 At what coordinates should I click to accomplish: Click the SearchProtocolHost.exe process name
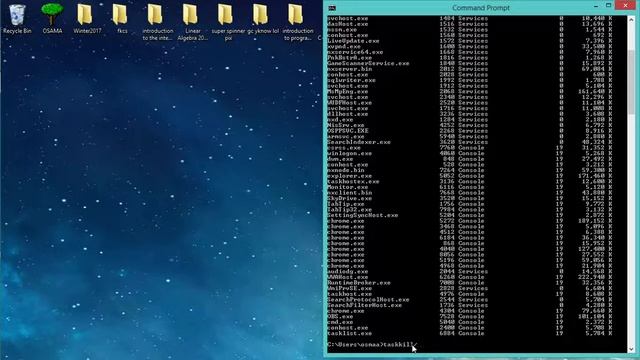click(x=368, y=300)
